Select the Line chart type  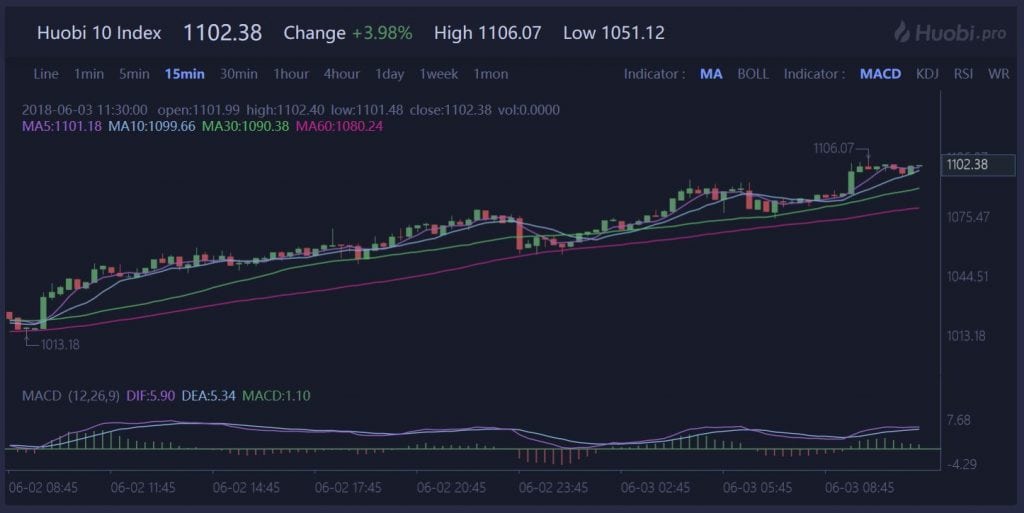(x=46, y=74)
